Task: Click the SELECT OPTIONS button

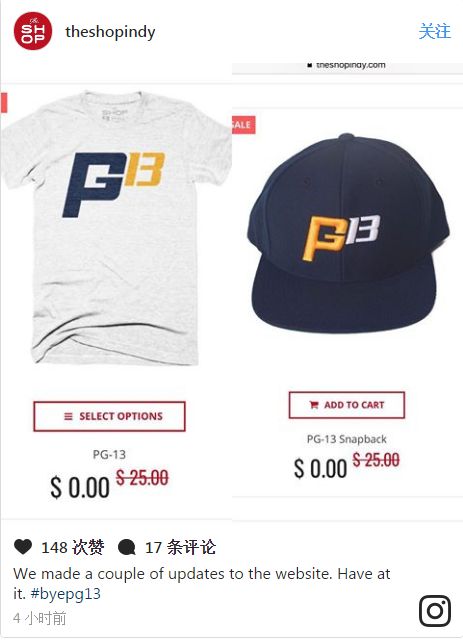Action: click(109, 416)
